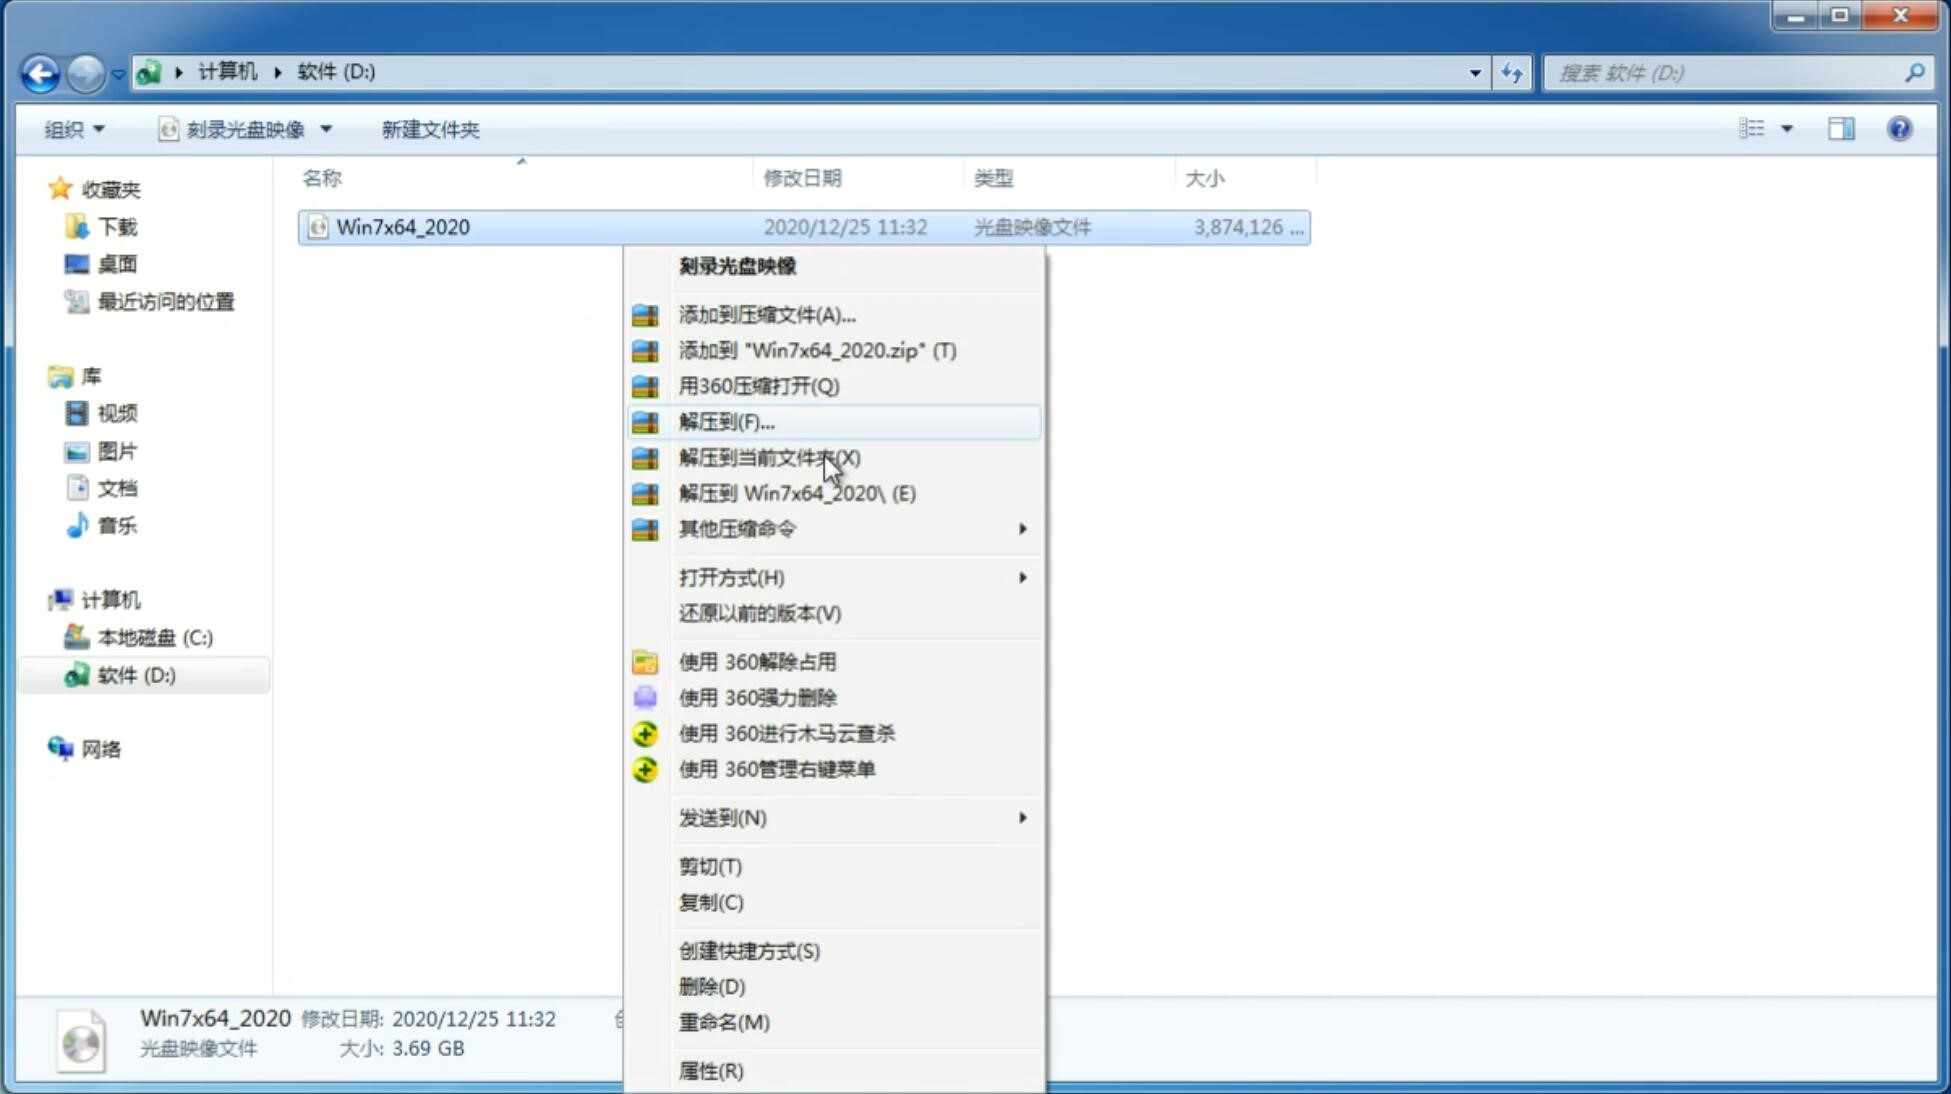Expand 发送到 submenu arrow
The width and height of the screenshot is (1951, 1094).
click(1021, 818)
